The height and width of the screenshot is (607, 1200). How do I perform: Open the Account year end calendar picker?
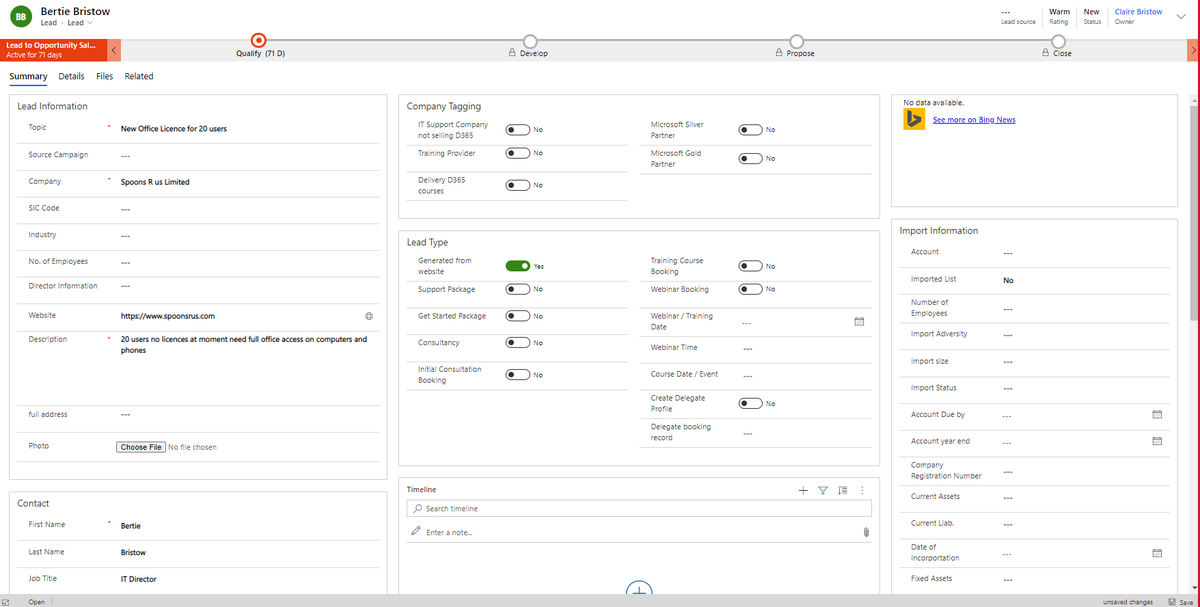(1157, 441)
